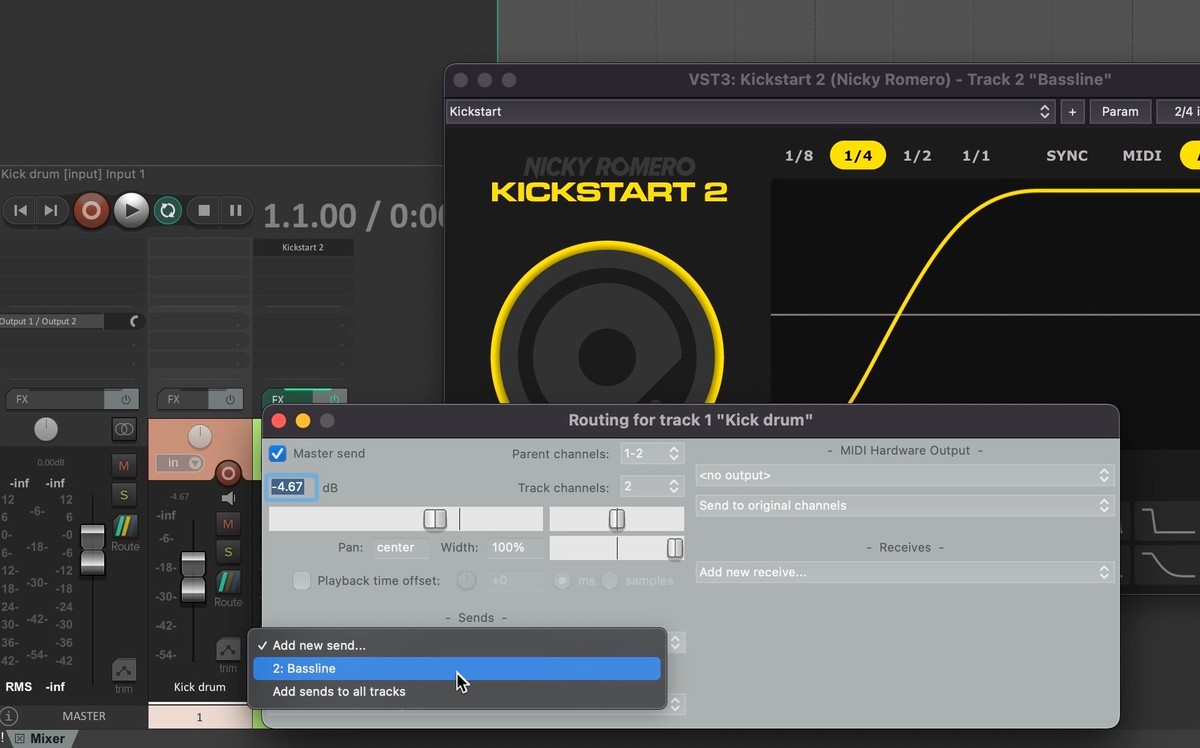This screenshot has height=748, width=1200.
Task: Click the Stop button in transport
Action: click(204, 211)
